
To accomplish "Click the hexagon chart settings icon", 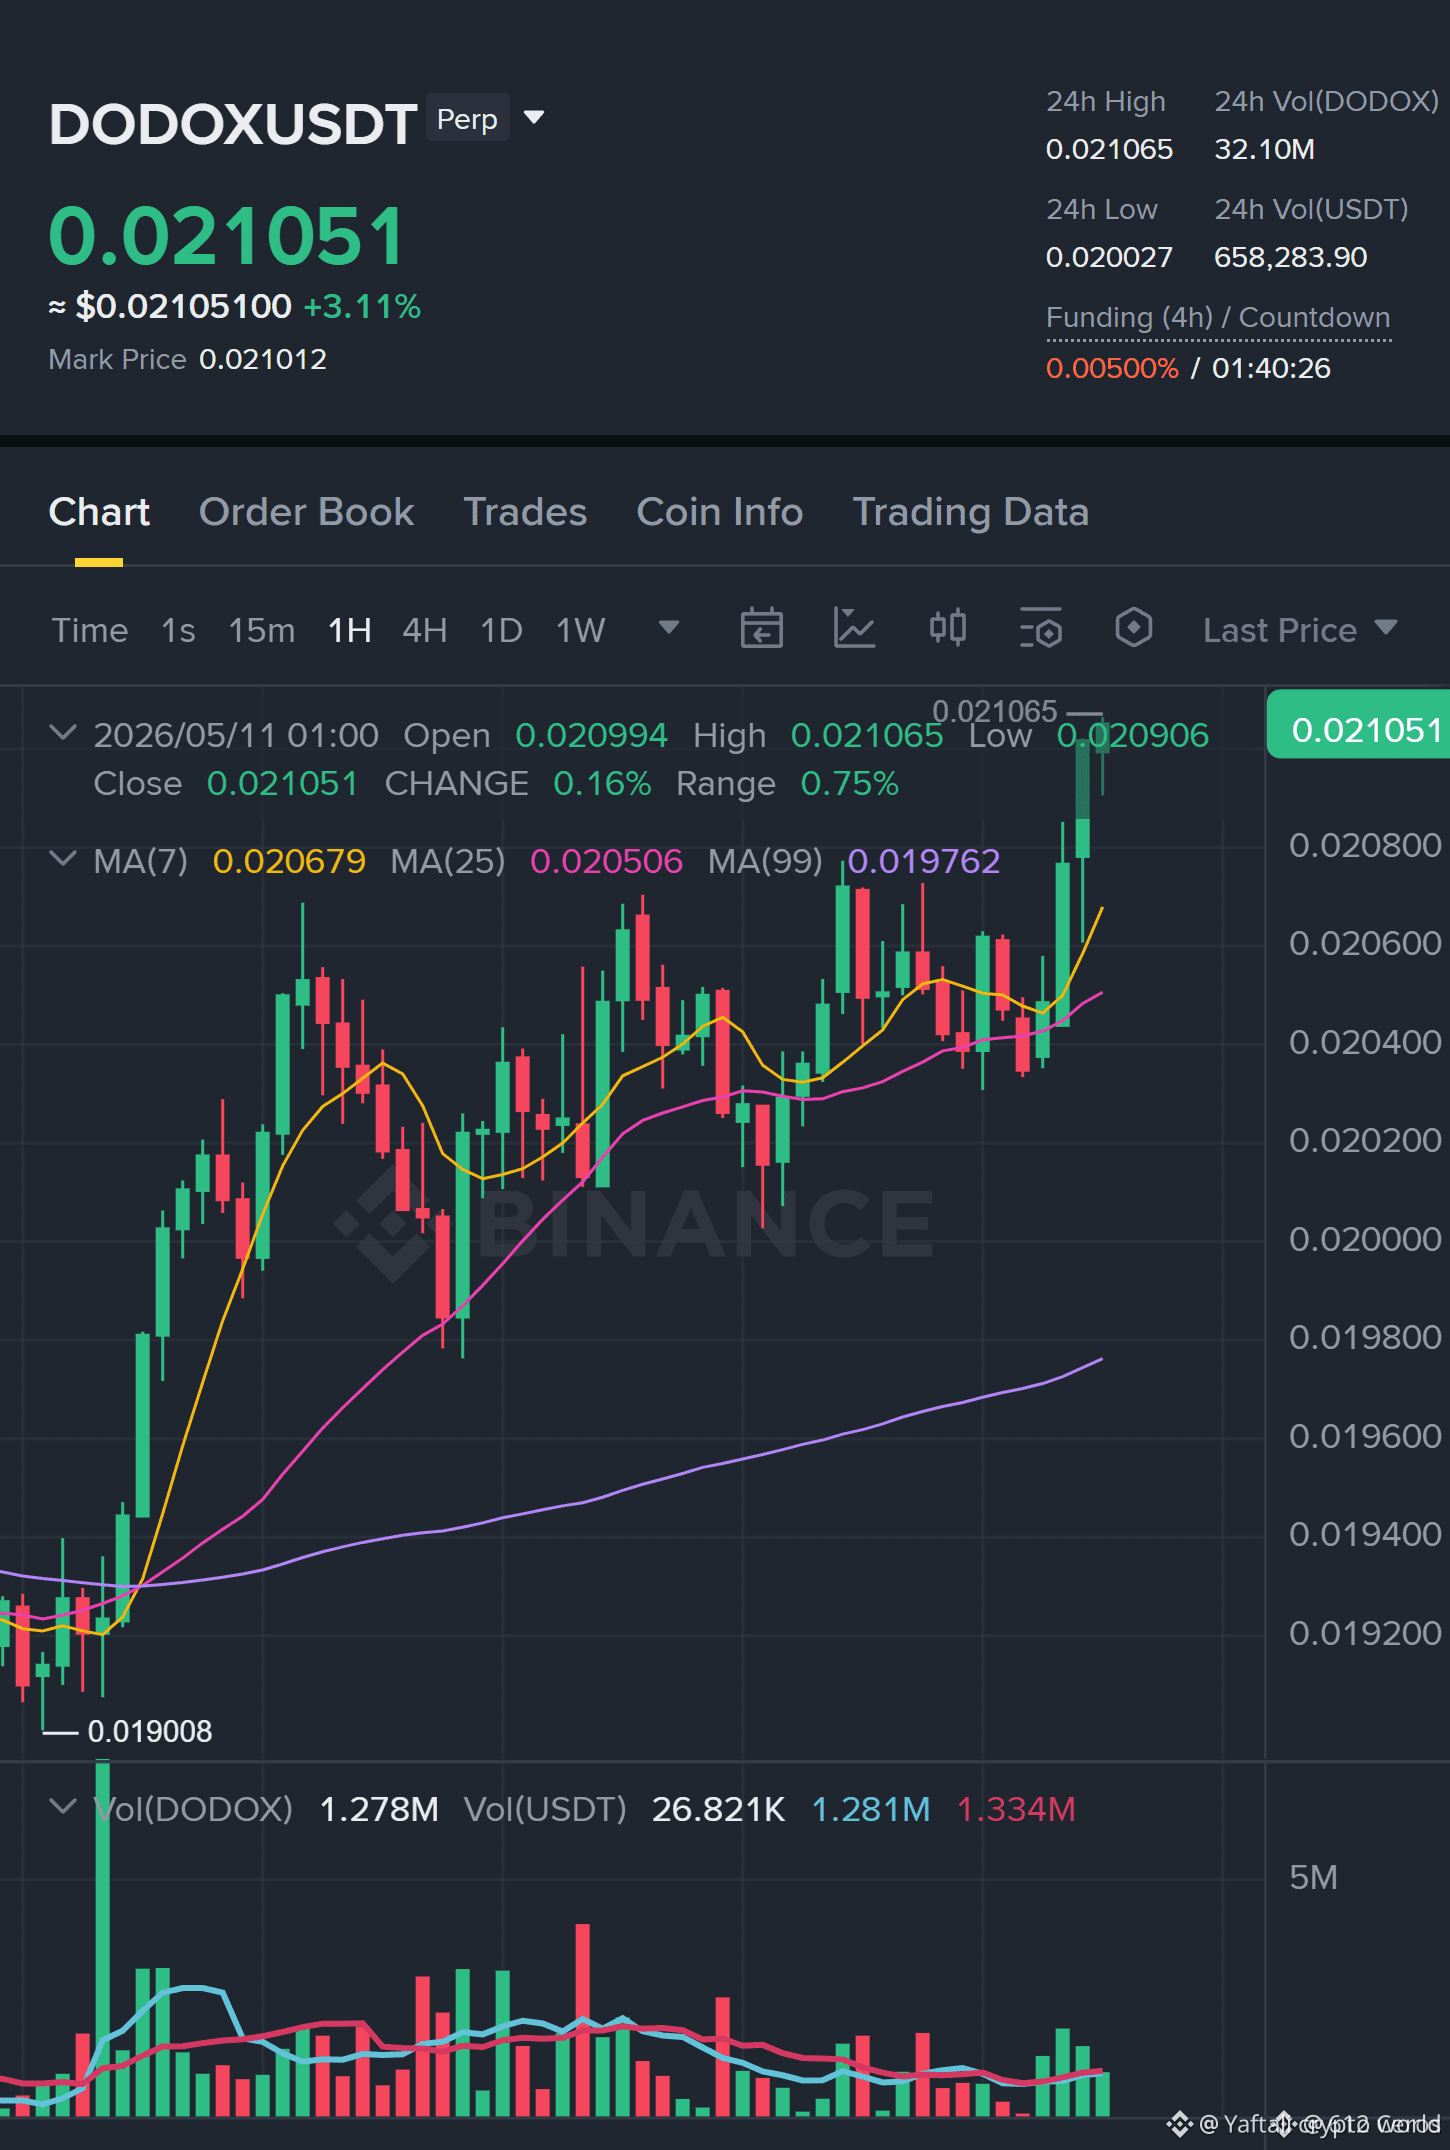I will pos(1134,629).
